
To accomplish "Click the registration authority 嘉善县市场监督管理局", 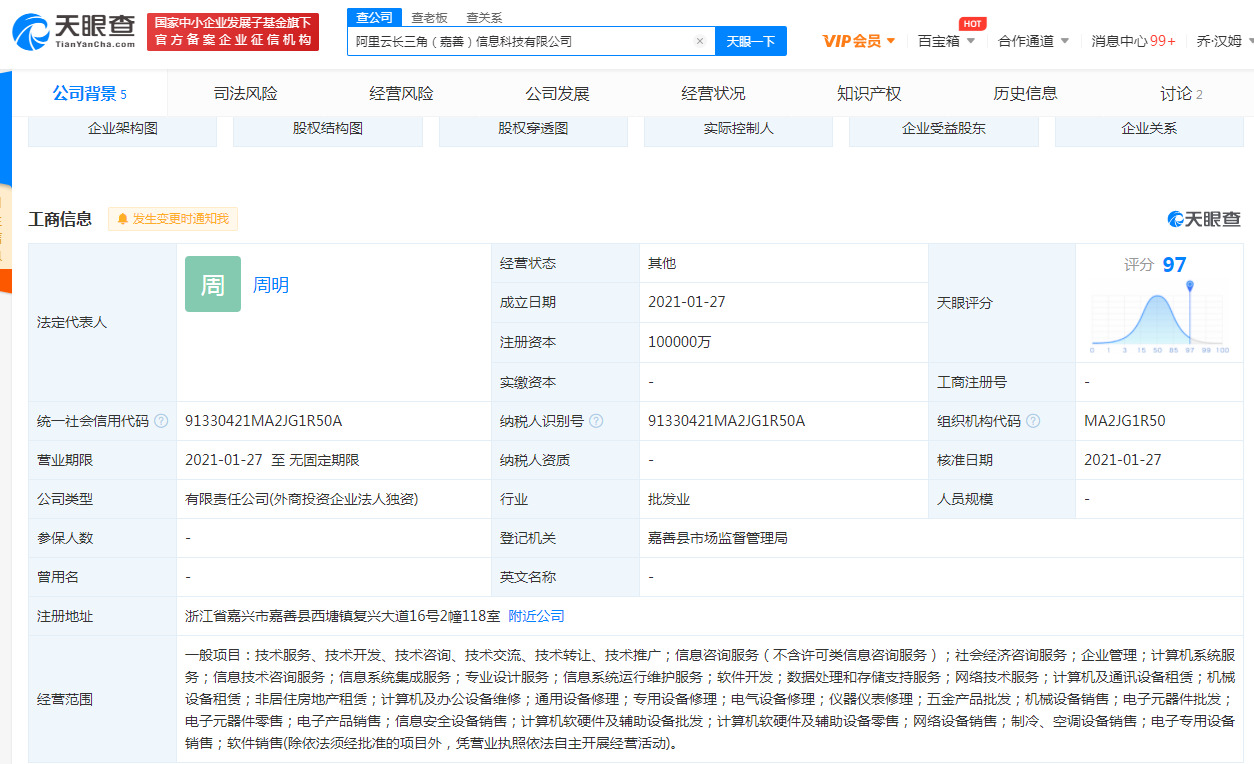I will [x=718, y=538].
